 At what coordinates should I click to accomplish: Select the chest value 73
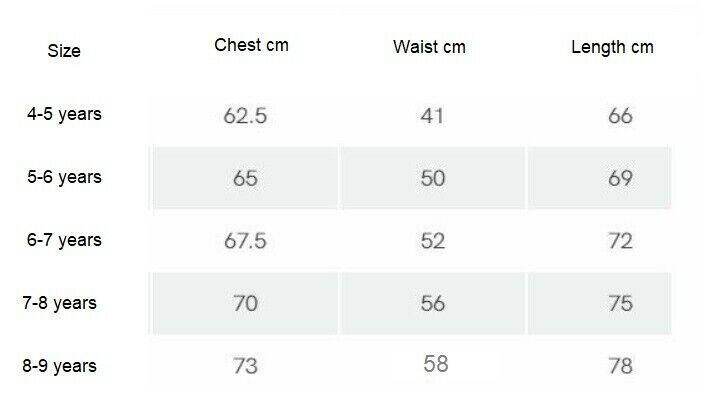[245, 366]
